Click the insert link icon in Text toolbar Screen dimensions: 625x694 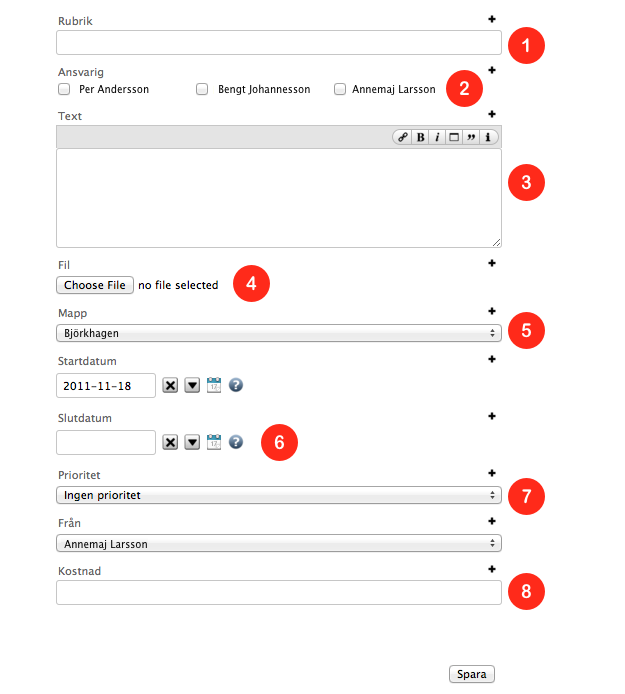click(x=403, y=138)
